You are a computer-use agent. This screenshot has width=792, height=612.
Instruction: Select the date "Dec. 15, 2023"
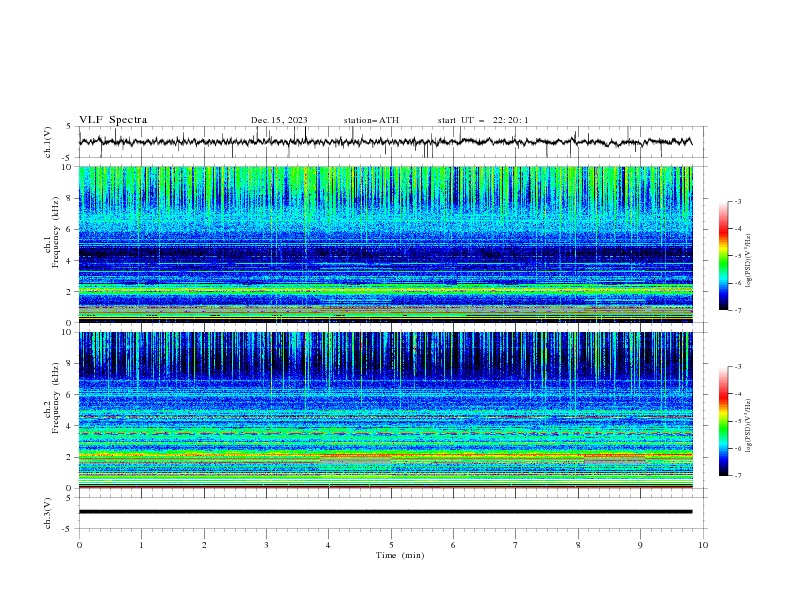pyautogui.click(x=279, y=120)
